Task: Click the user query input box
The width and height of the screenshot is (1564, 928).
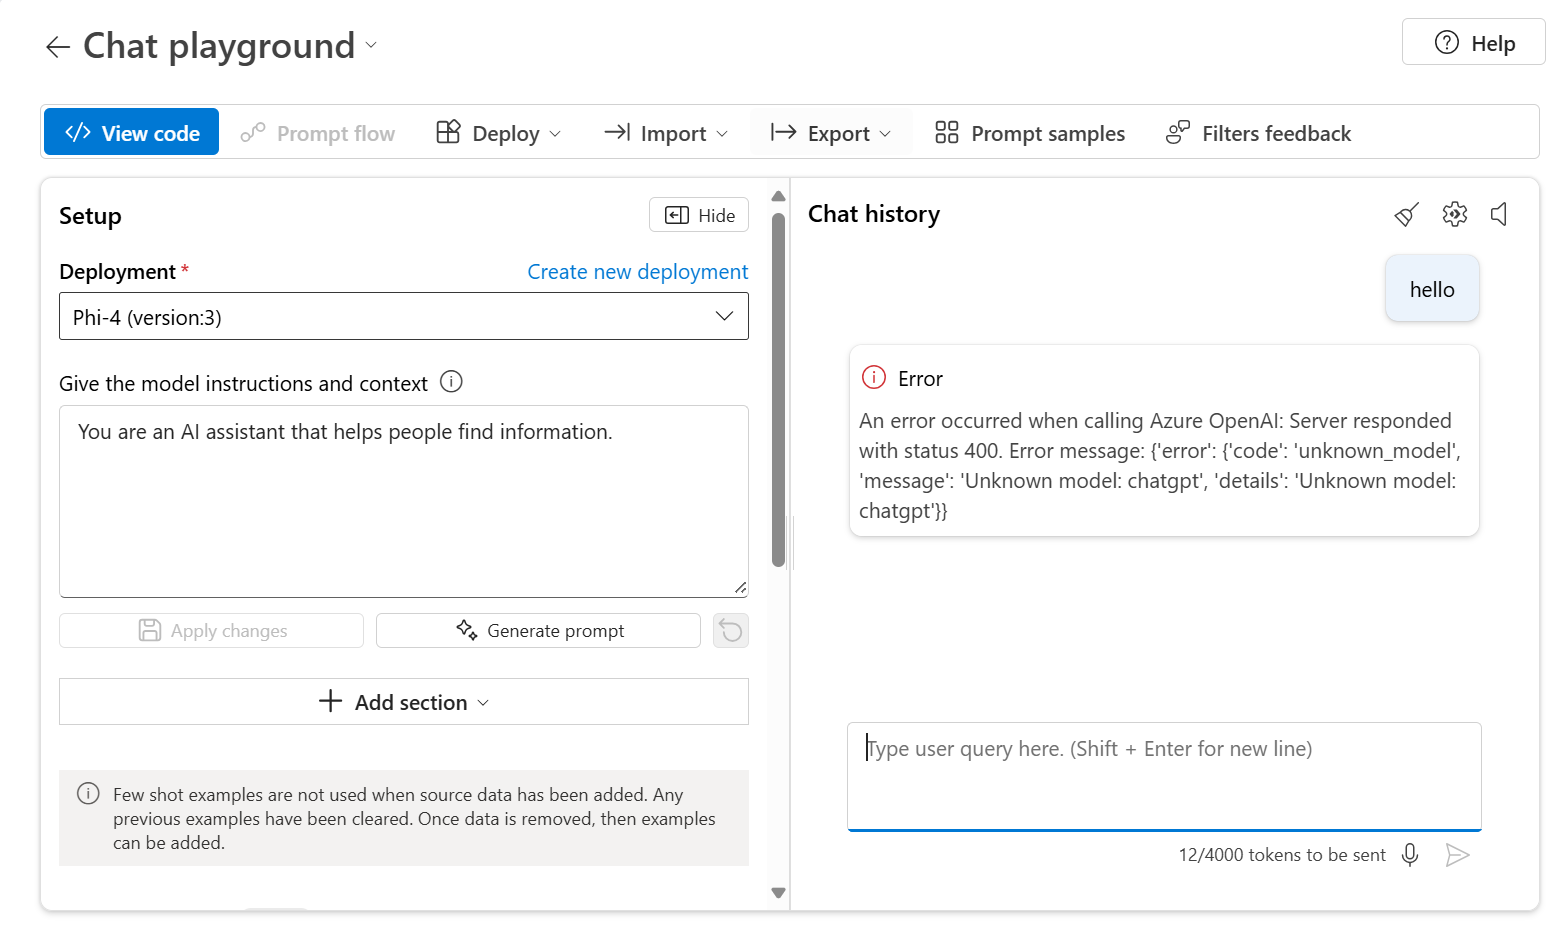Action: [1164, 776]
